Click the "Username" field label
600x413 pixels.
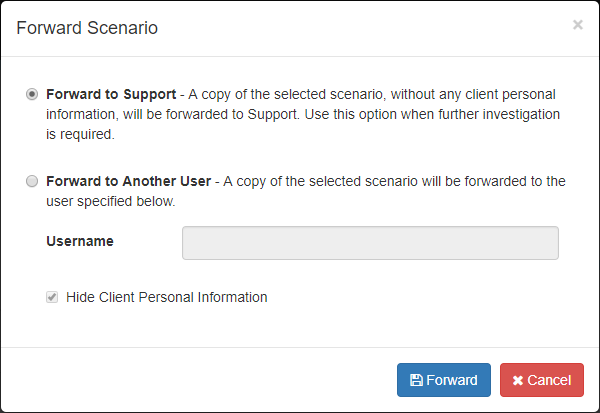click(x=80, y=241)
